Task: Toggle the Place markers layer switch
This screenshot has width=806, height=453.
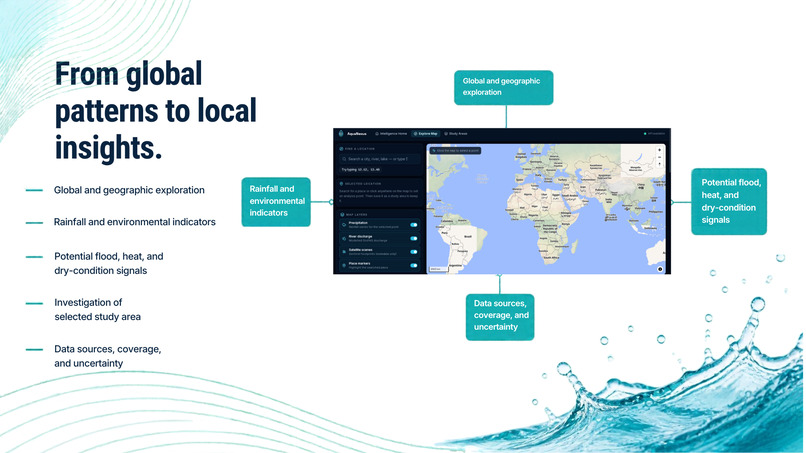Action: (414, 265)
